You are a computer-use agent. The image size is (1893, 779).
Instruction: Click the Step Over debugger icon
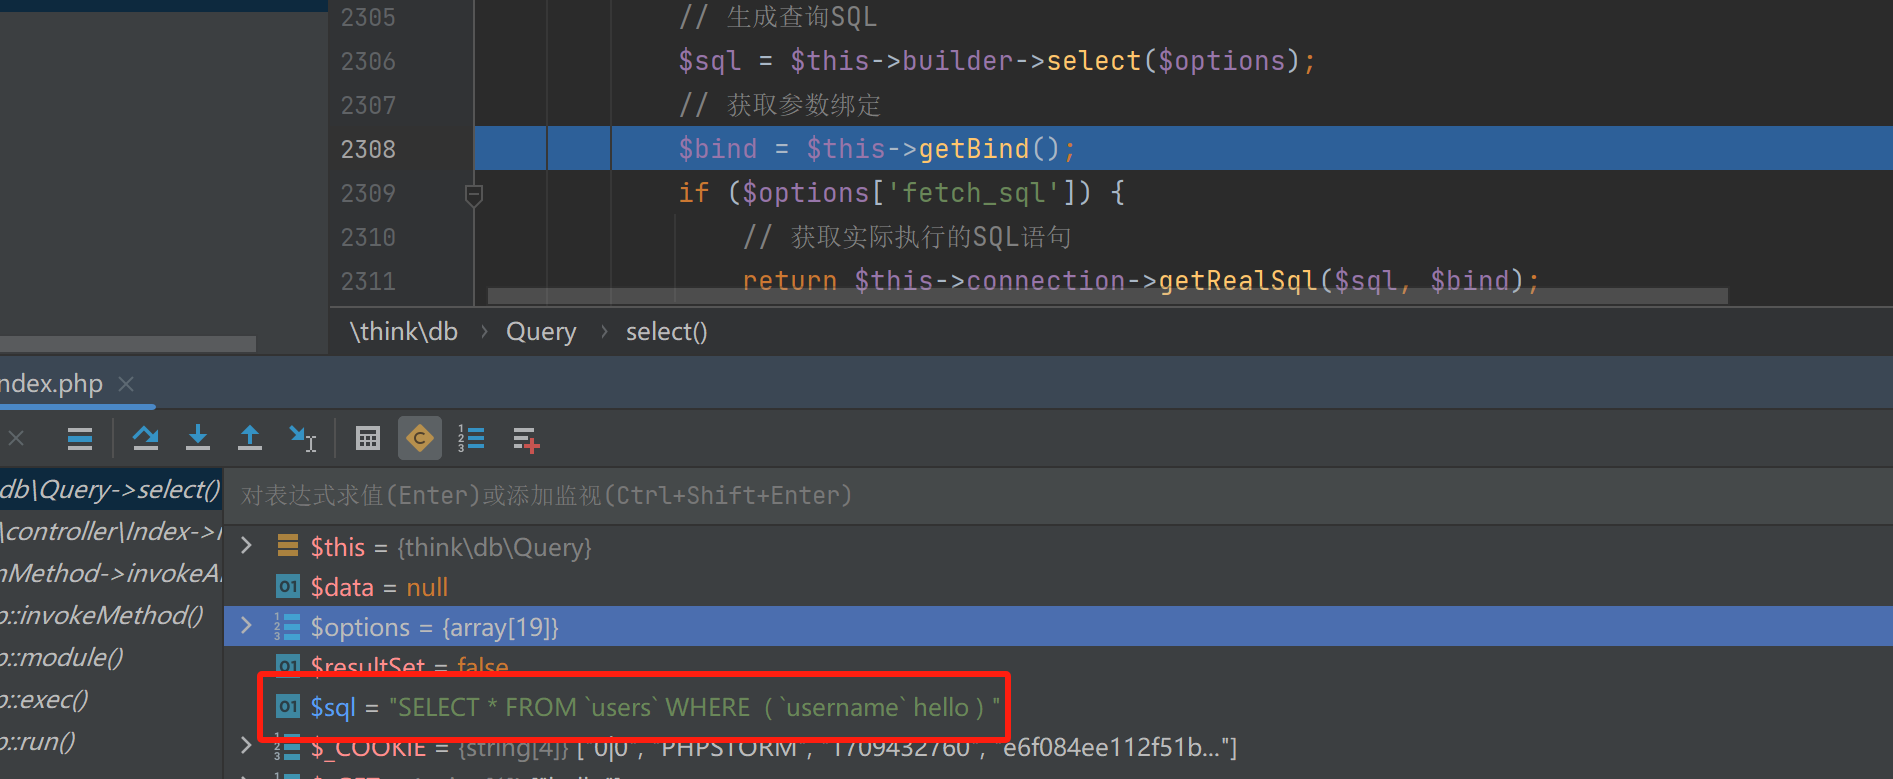click(x=146, y=438)
